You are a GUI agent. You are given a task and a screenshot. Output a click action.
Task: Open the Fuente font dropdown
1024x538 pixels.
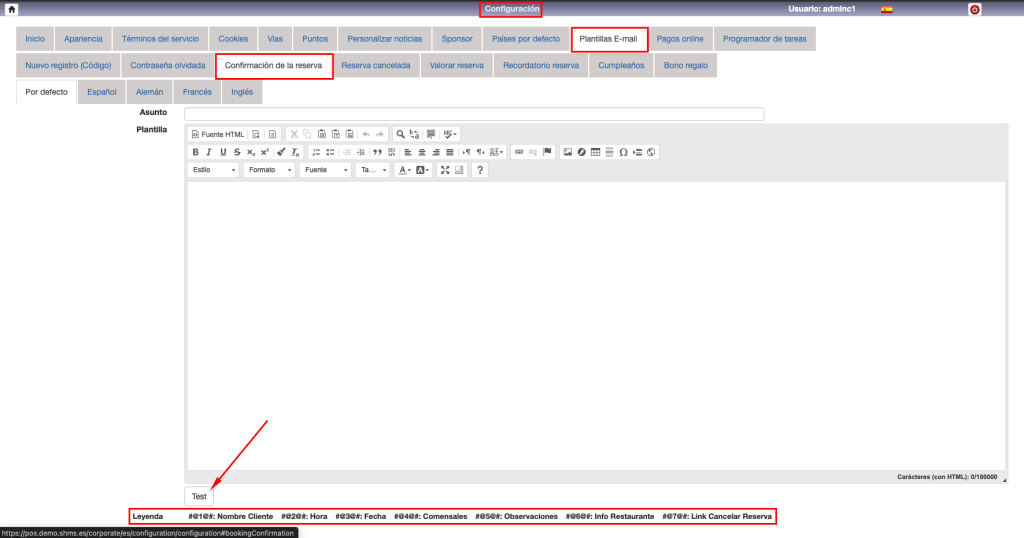(326, 170)
